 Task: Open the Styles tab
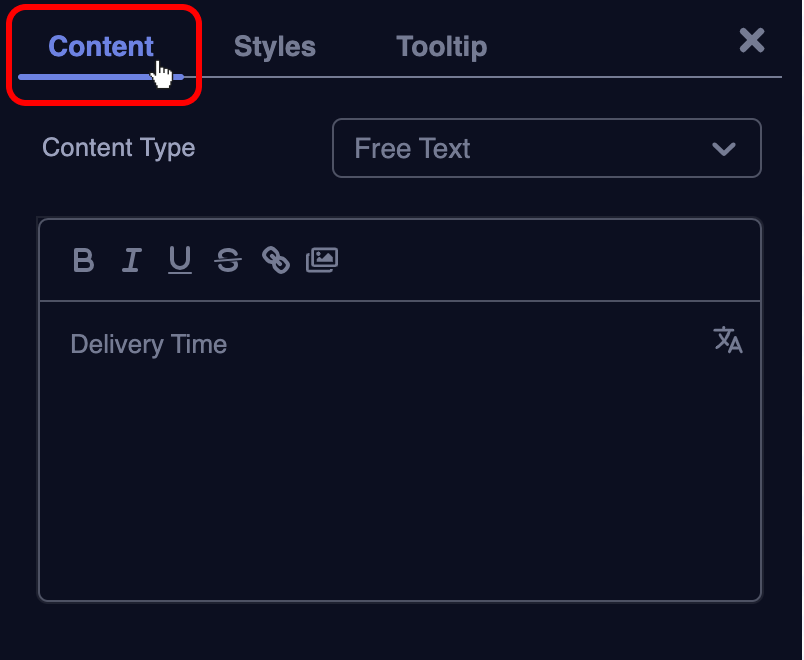(x=274, y=46)
